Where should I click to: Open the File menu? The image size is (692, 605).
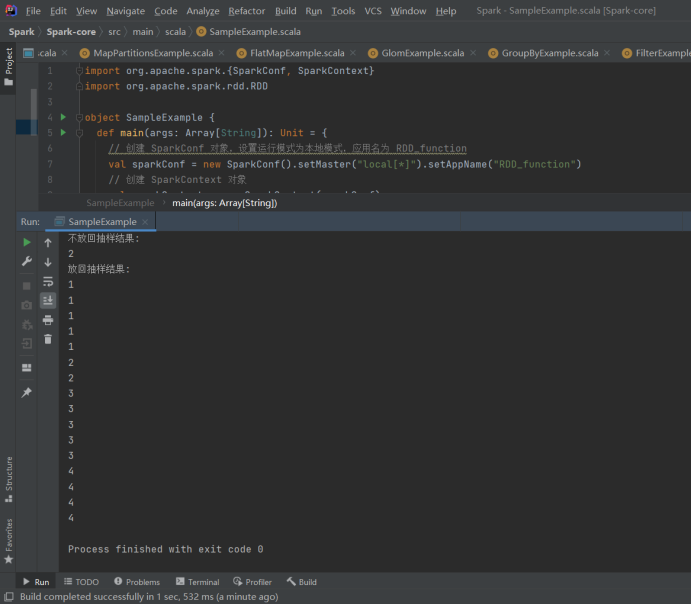pyautogui.click(x=33, y=11)
